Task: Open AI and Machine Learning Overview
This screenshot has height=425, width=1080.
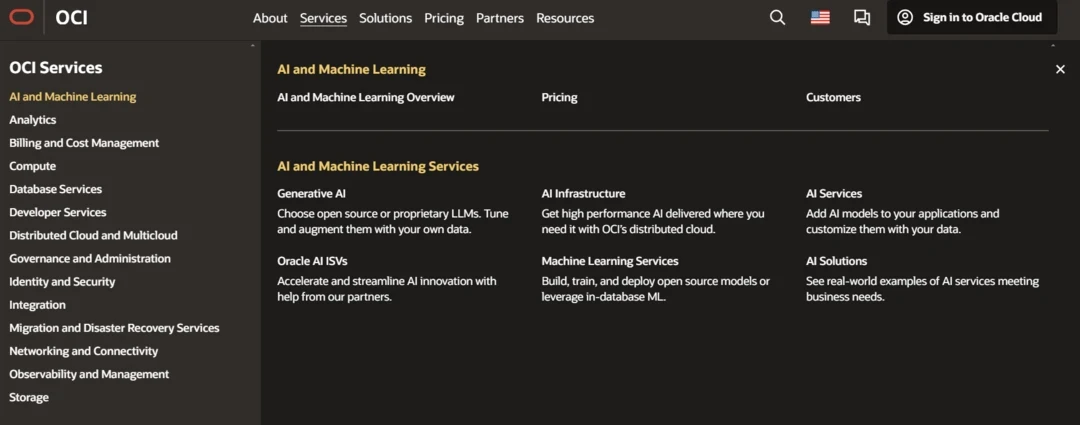Action: 366,98
